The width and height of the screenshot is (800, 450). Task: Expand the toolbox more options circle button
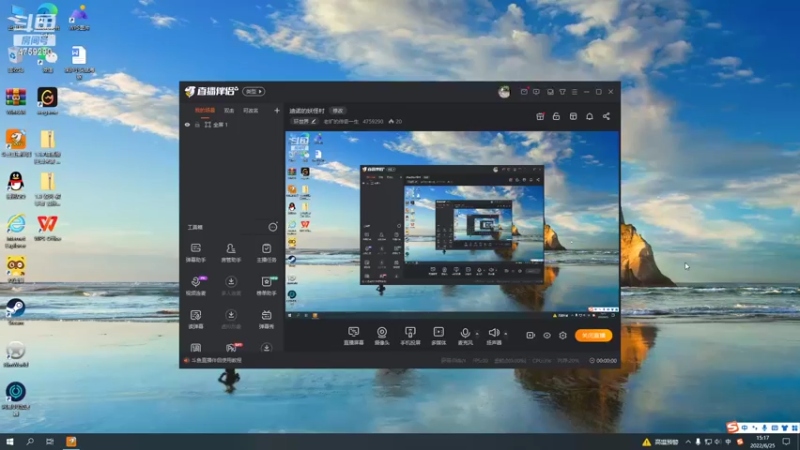[x=273, y=227]
